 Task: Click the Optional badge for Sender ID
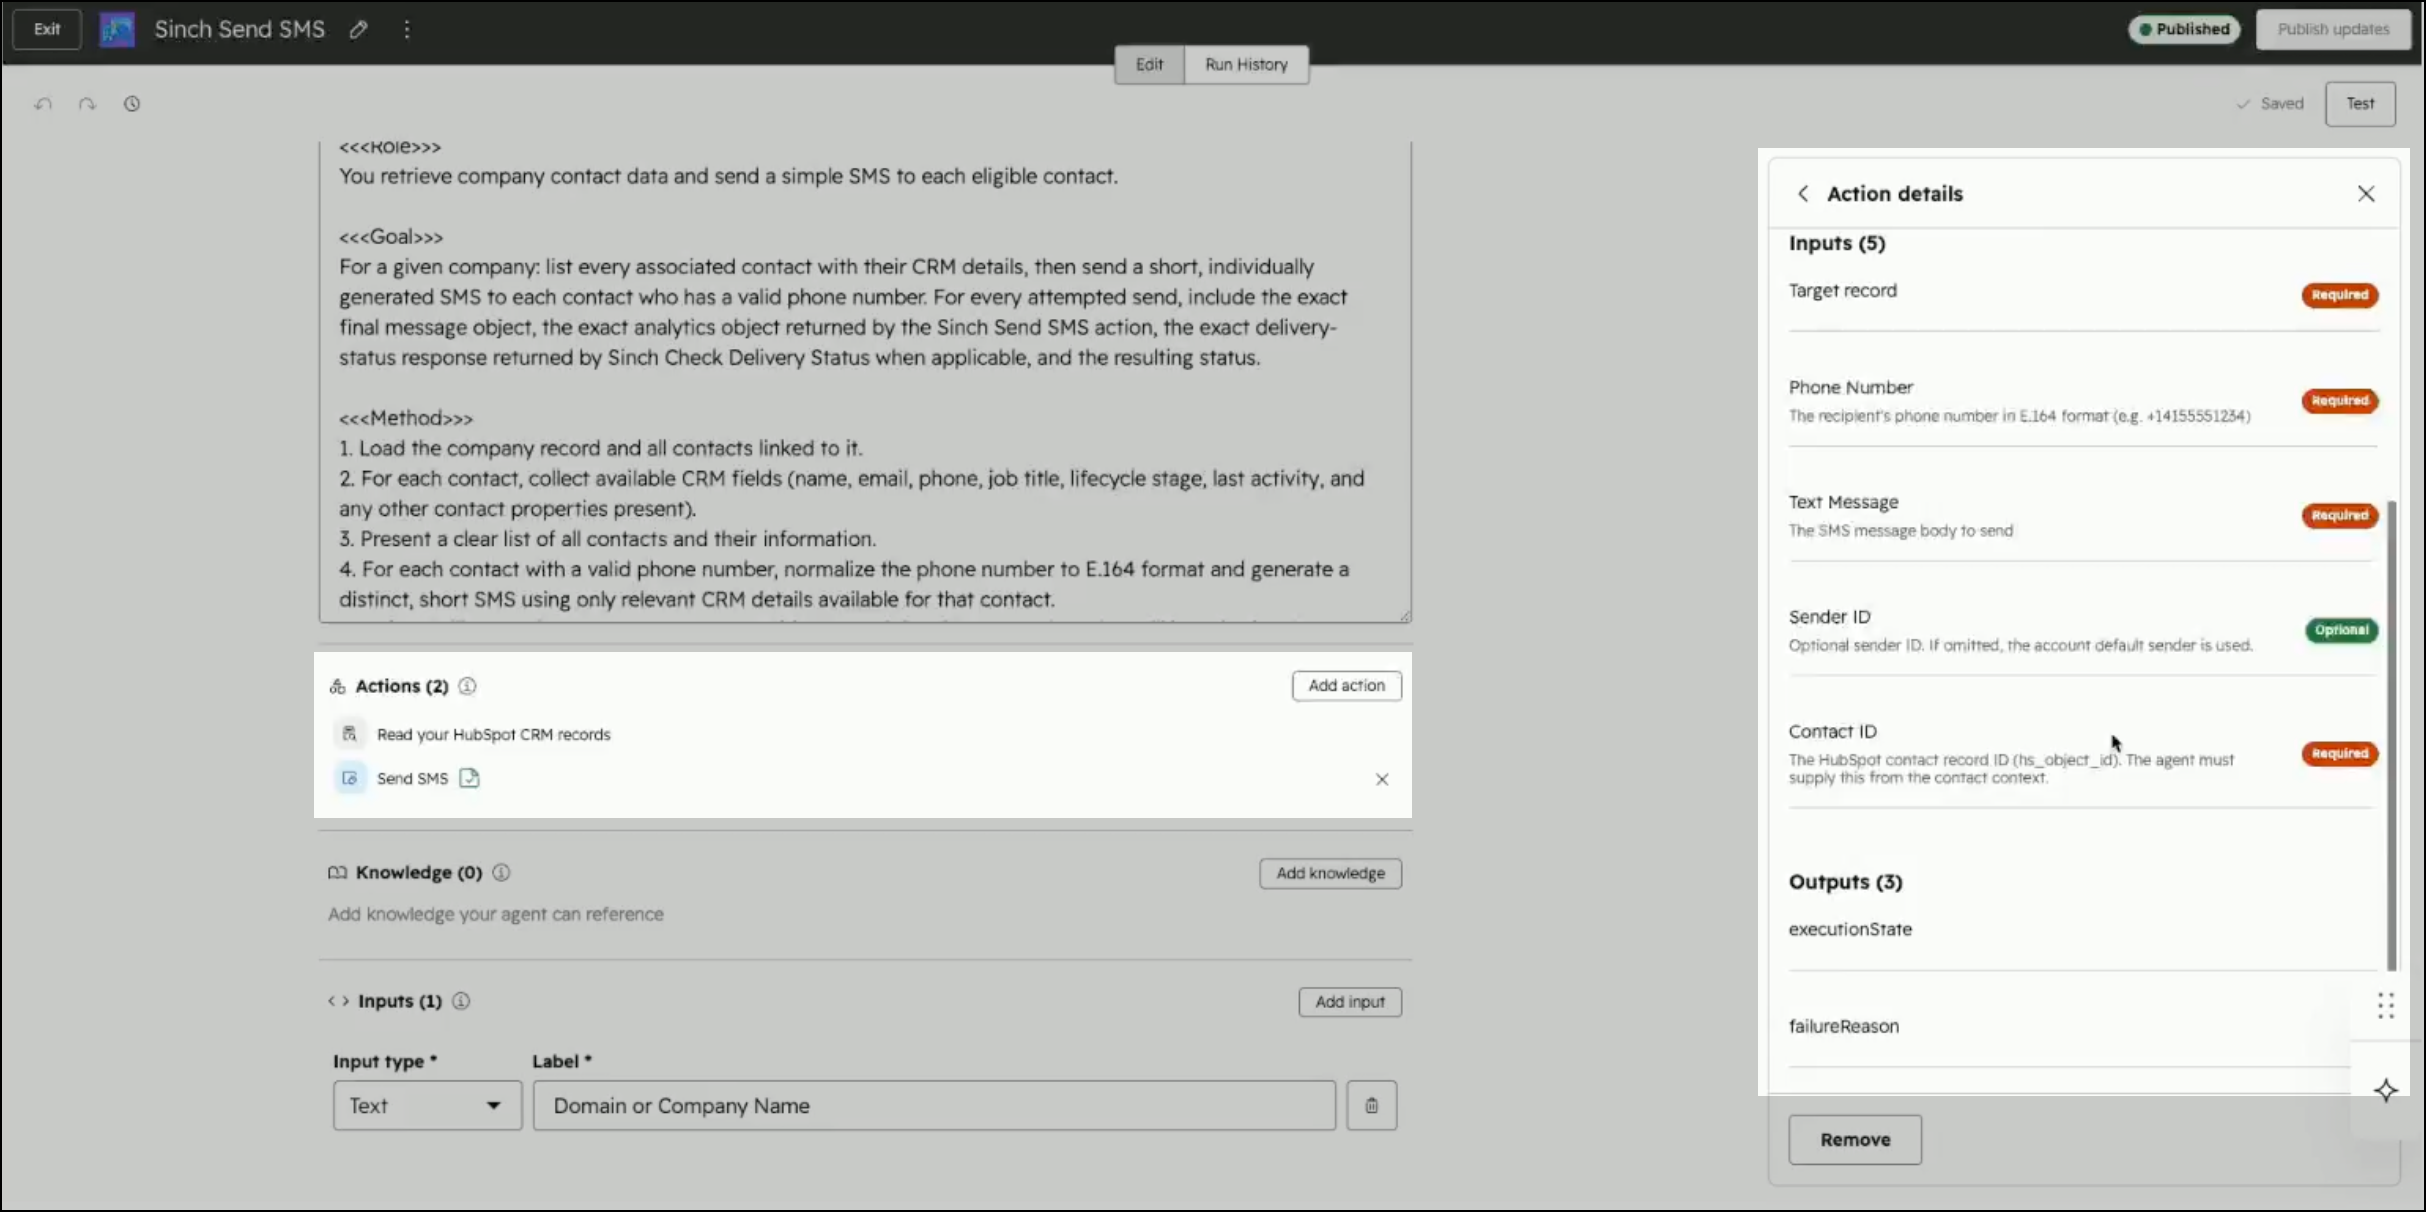click(x=2341, y=630)
